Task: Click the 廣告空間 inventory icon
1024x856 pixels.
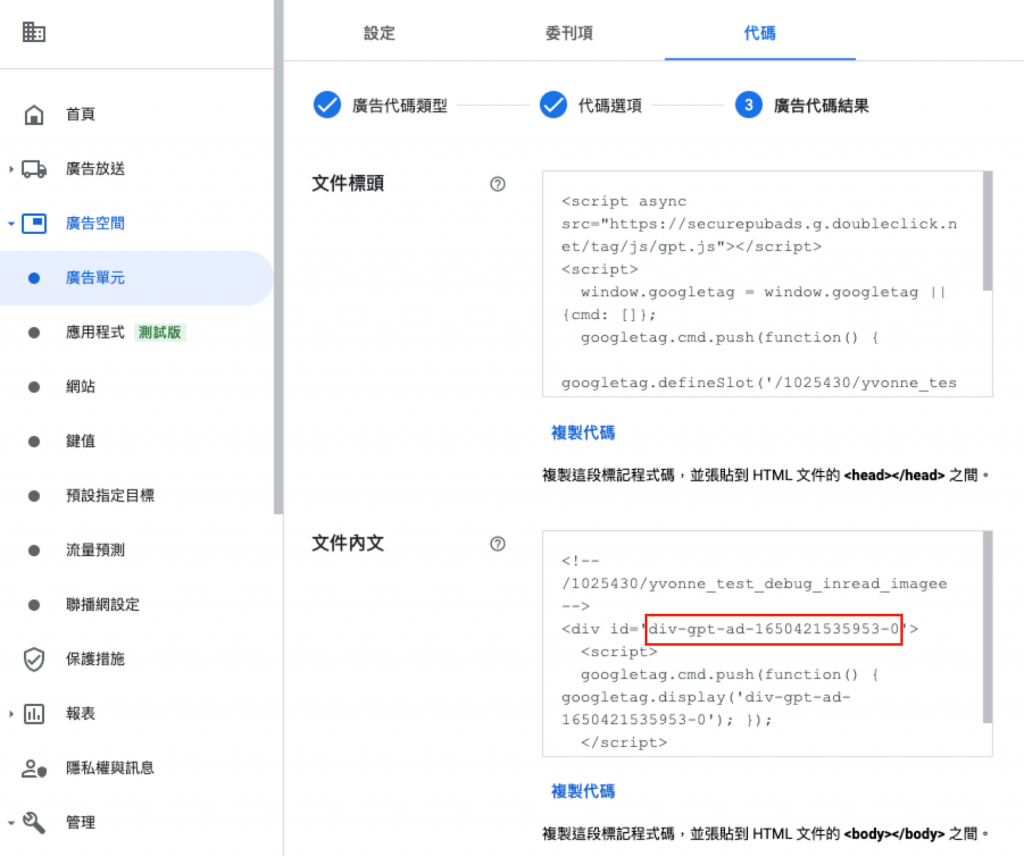Action: tap(34, 223)
